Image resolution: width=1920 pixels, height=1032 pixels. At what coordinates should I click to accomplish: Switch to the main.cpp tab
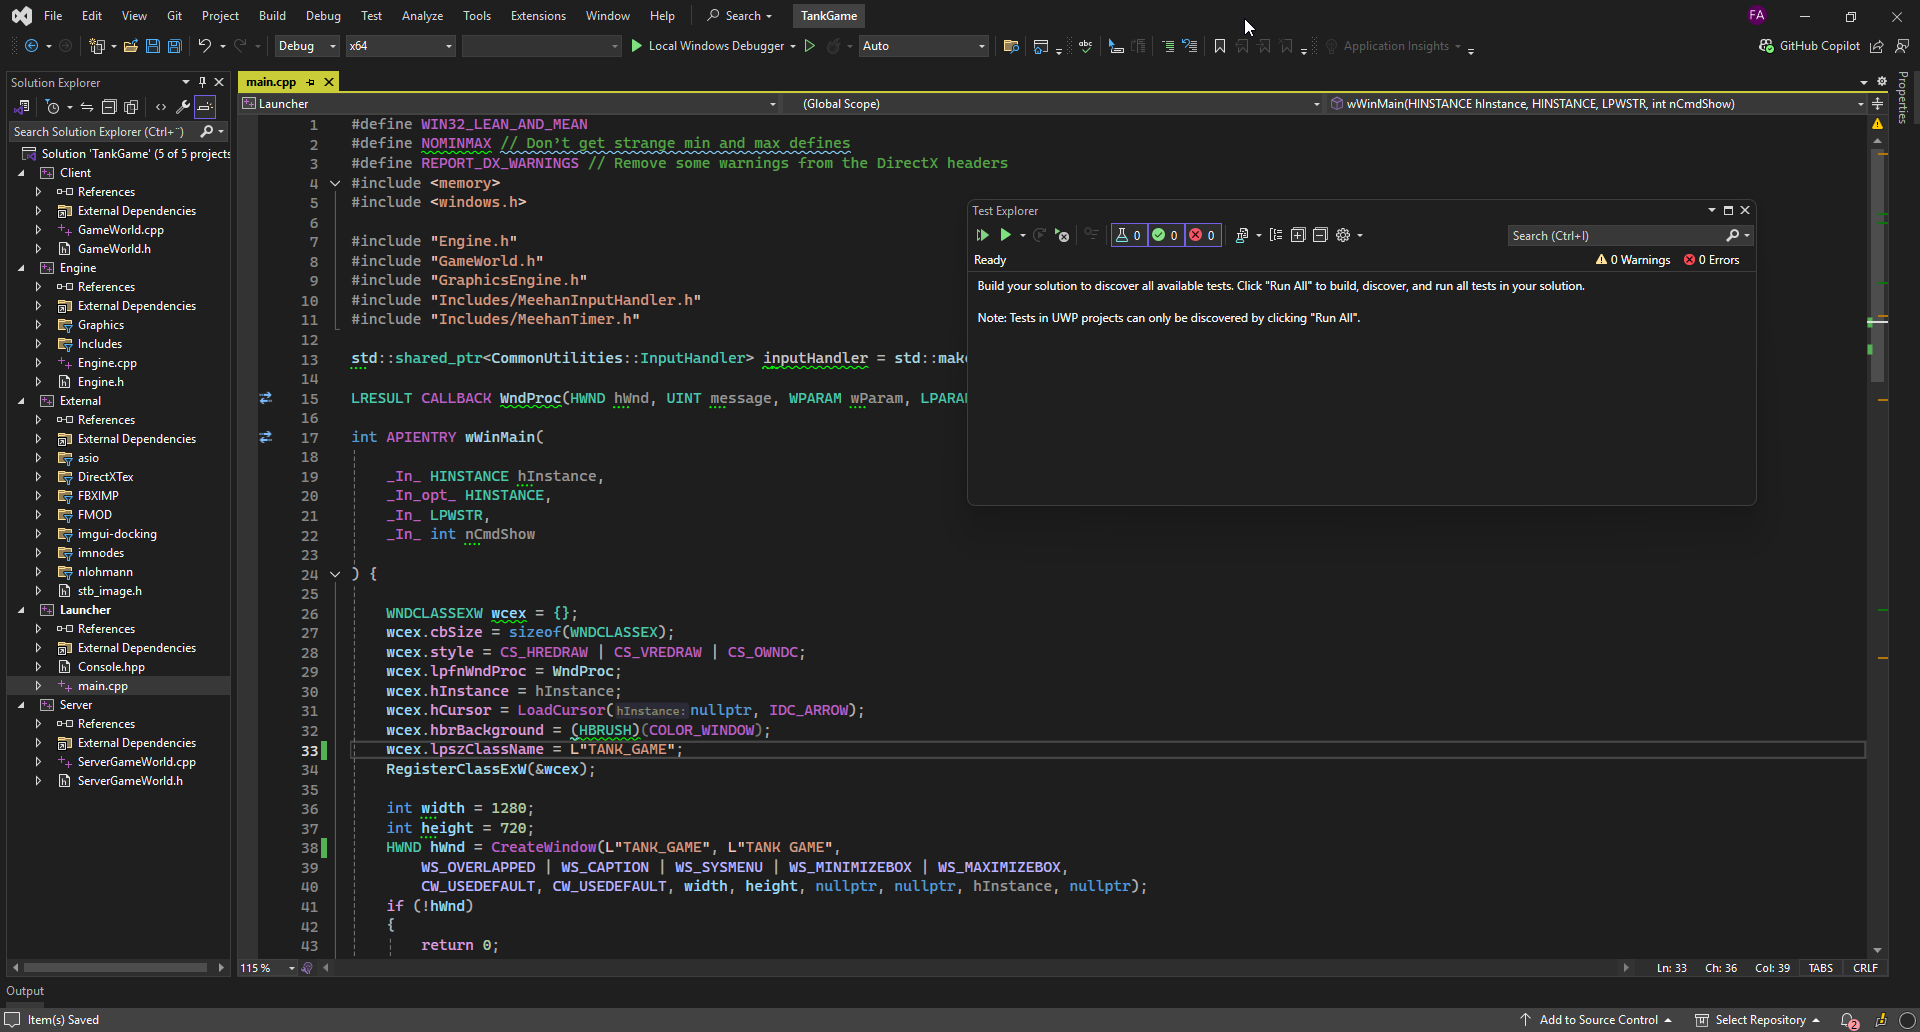coord(271,82)
